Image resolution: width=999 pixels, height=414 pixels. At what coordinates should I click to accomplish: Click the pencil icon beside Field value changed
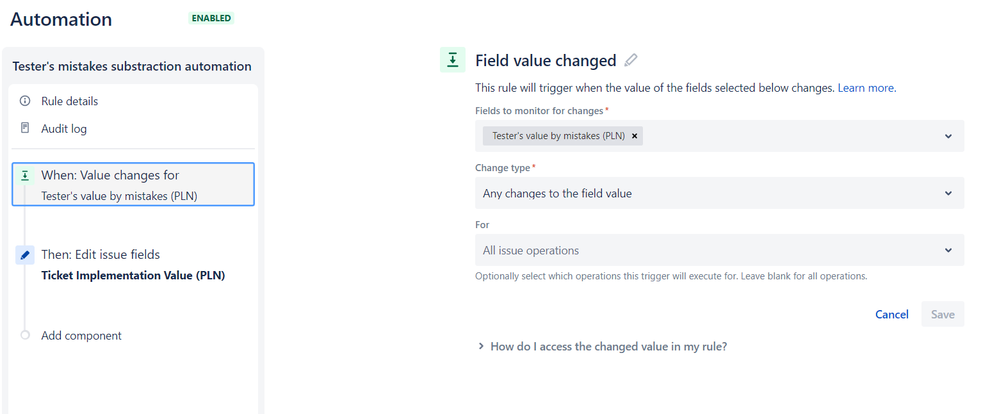click(631, 61)
